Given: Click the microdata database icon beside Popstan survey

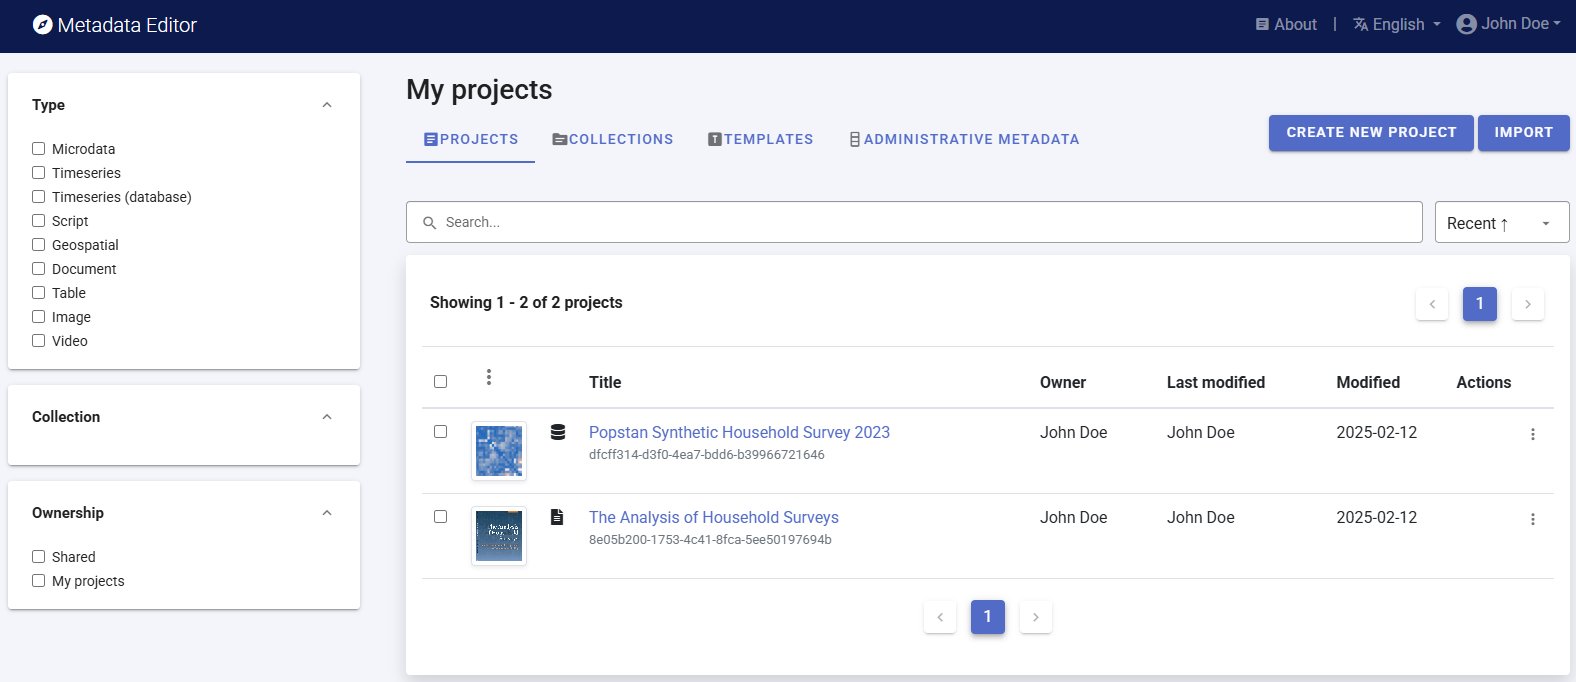Looking at the screenshot, I should [x=558, y=432].
